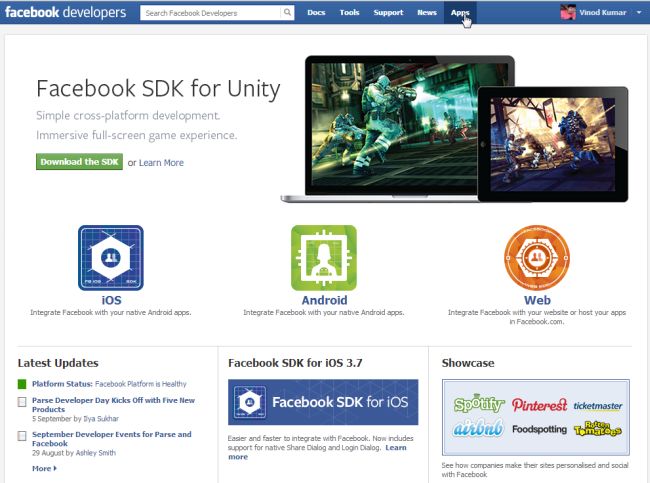This screenshot has height=483, width=650.
Task: Open the News menu
Action: (x=427, y=12)
